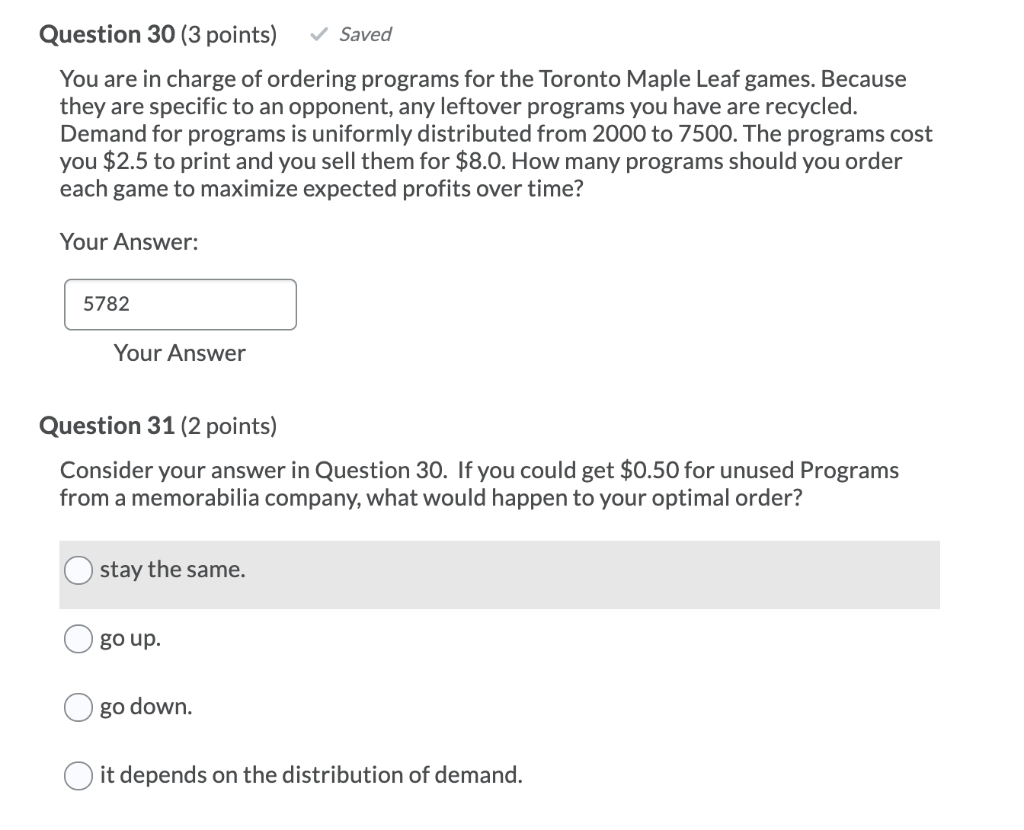Click the italic Saved status text
Screen dimensions: 1024x830
point(365,34)
